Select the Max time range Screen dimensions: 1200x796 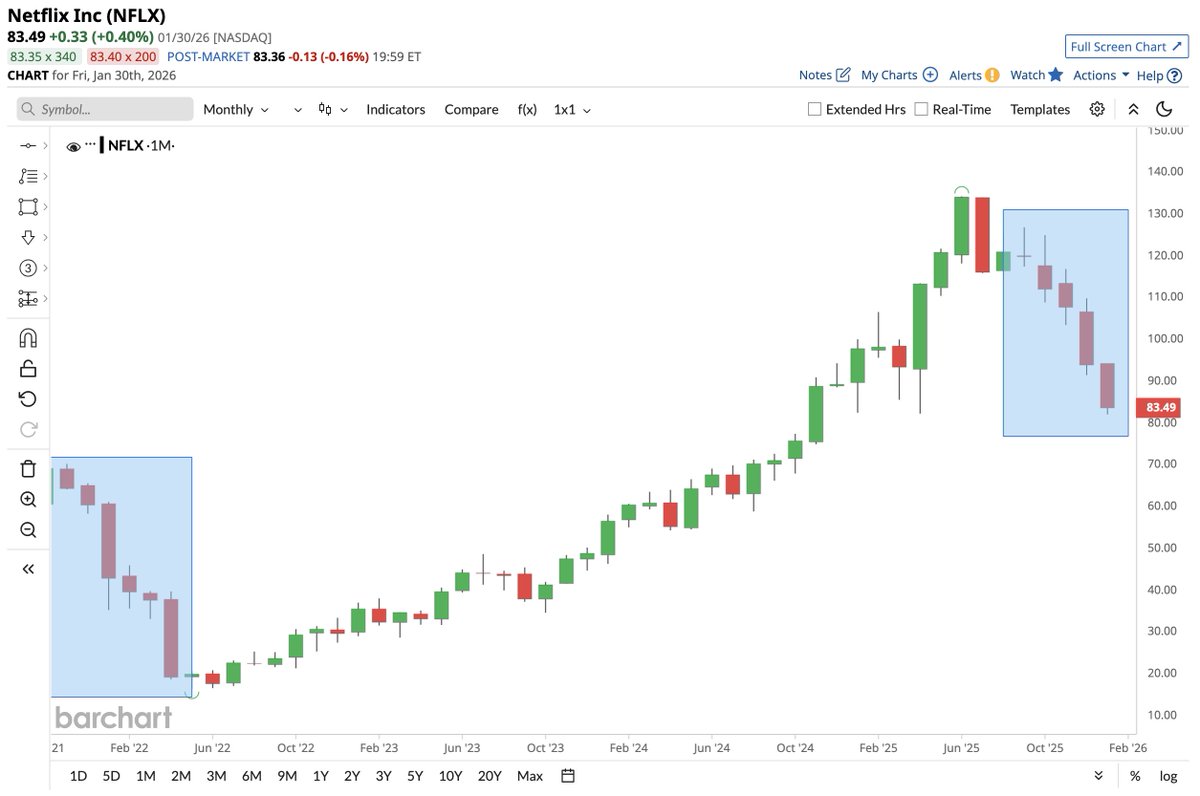pos(530,775)
